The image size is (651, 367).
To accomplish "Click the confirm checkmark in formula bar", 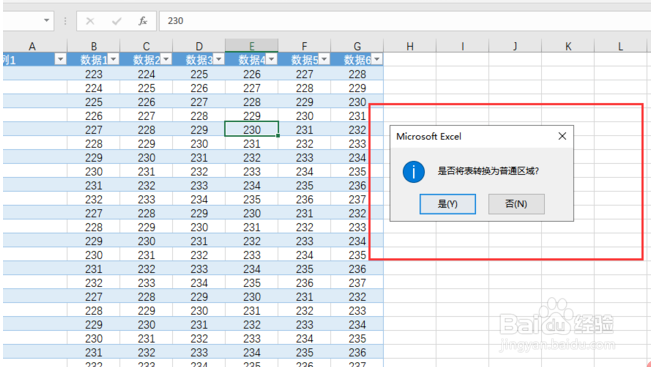I will [117, 21].
